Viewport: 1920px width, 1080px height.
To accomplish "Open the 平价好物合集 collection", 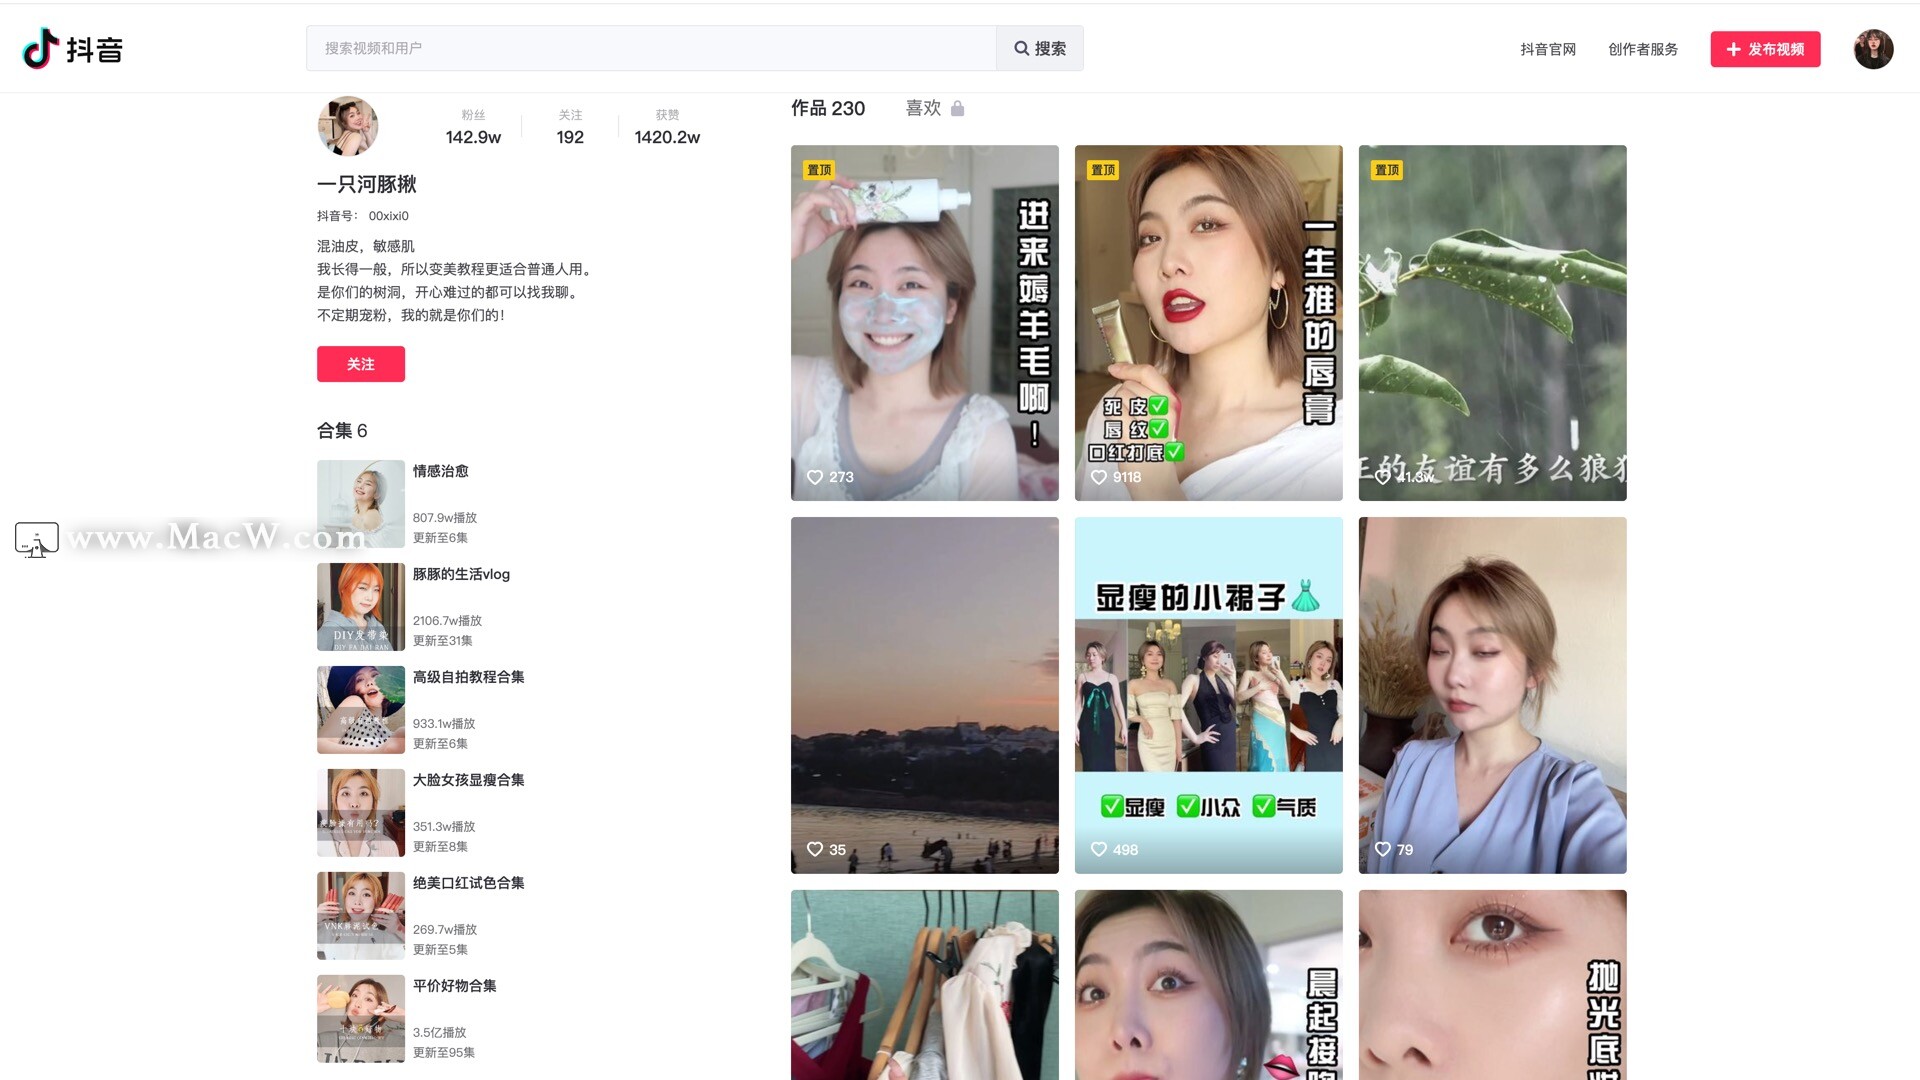I will pos(454,986).
